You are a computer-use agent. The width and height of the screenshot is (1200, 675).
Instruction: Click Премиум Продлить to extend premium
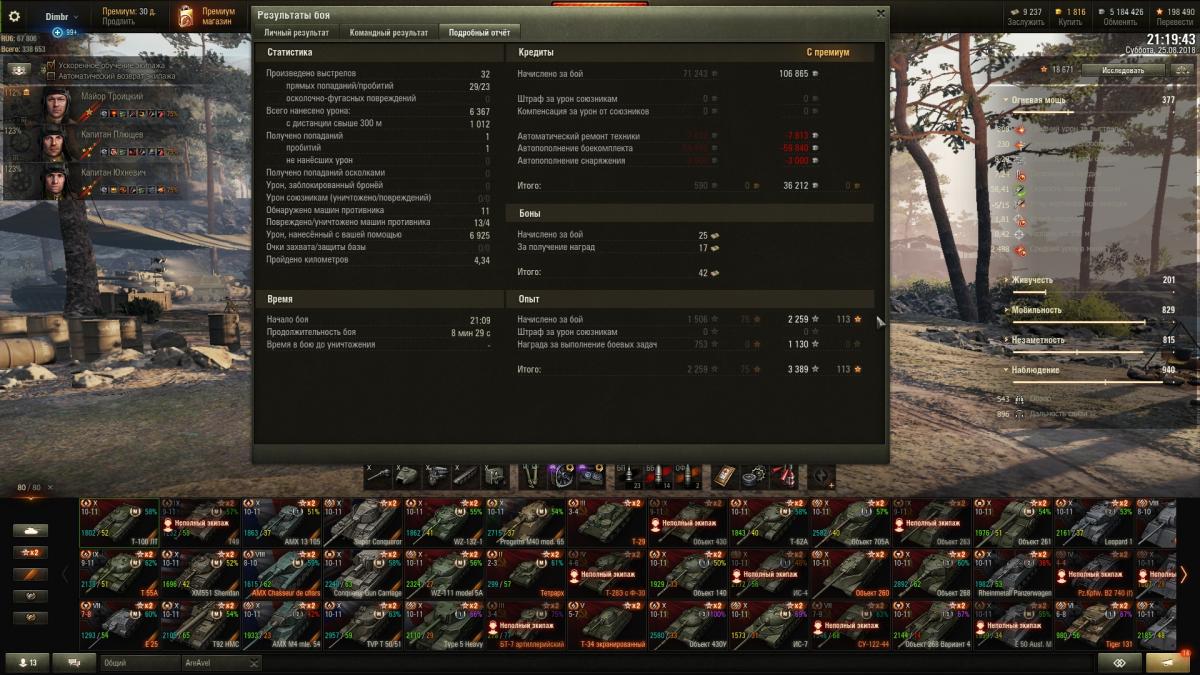point(129,16)
